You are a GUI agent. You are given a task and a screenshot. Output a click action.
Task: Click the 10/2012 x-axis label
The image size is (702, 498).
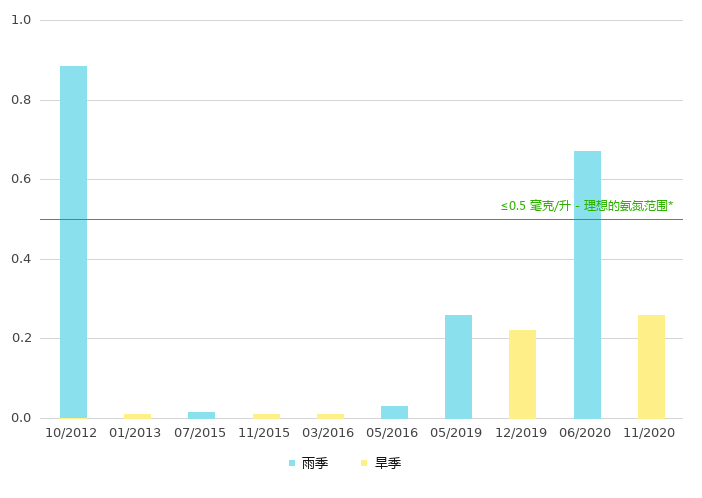point(71,433)
